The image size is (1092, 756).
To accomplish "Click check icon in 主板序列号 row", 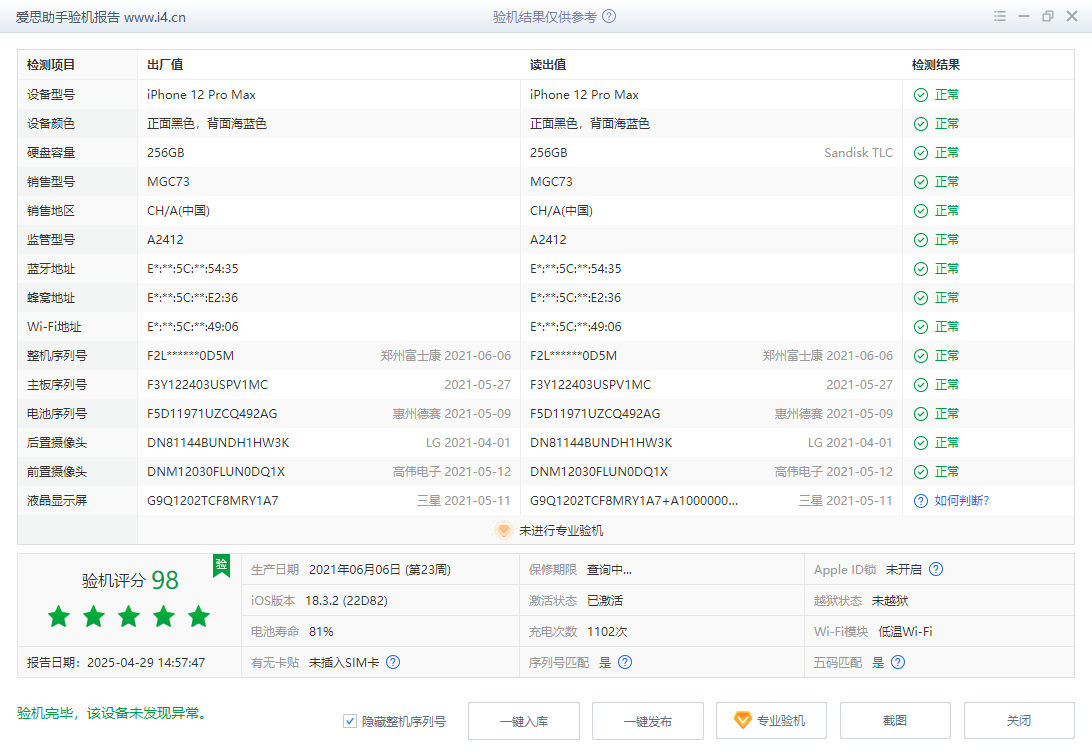I will tap(921, 385).
